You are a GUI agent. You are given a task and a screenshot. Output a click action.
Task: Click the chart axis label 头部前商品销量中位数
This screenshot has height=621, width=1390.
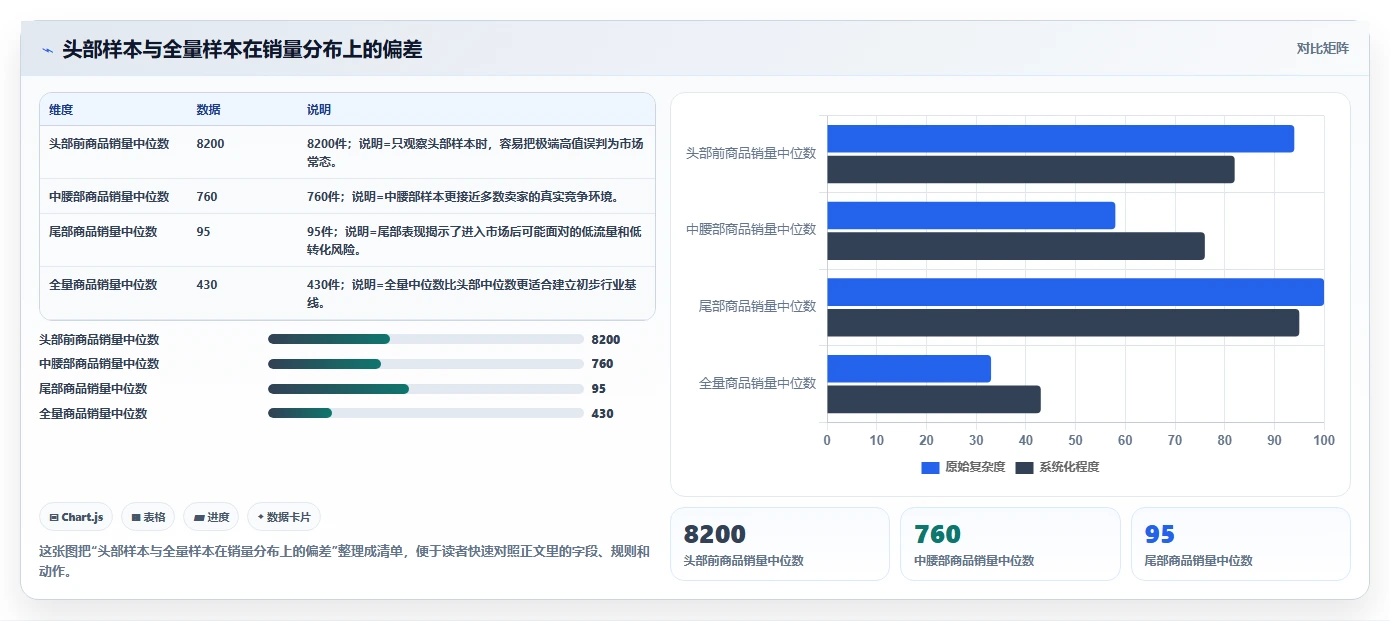[751, 153]
